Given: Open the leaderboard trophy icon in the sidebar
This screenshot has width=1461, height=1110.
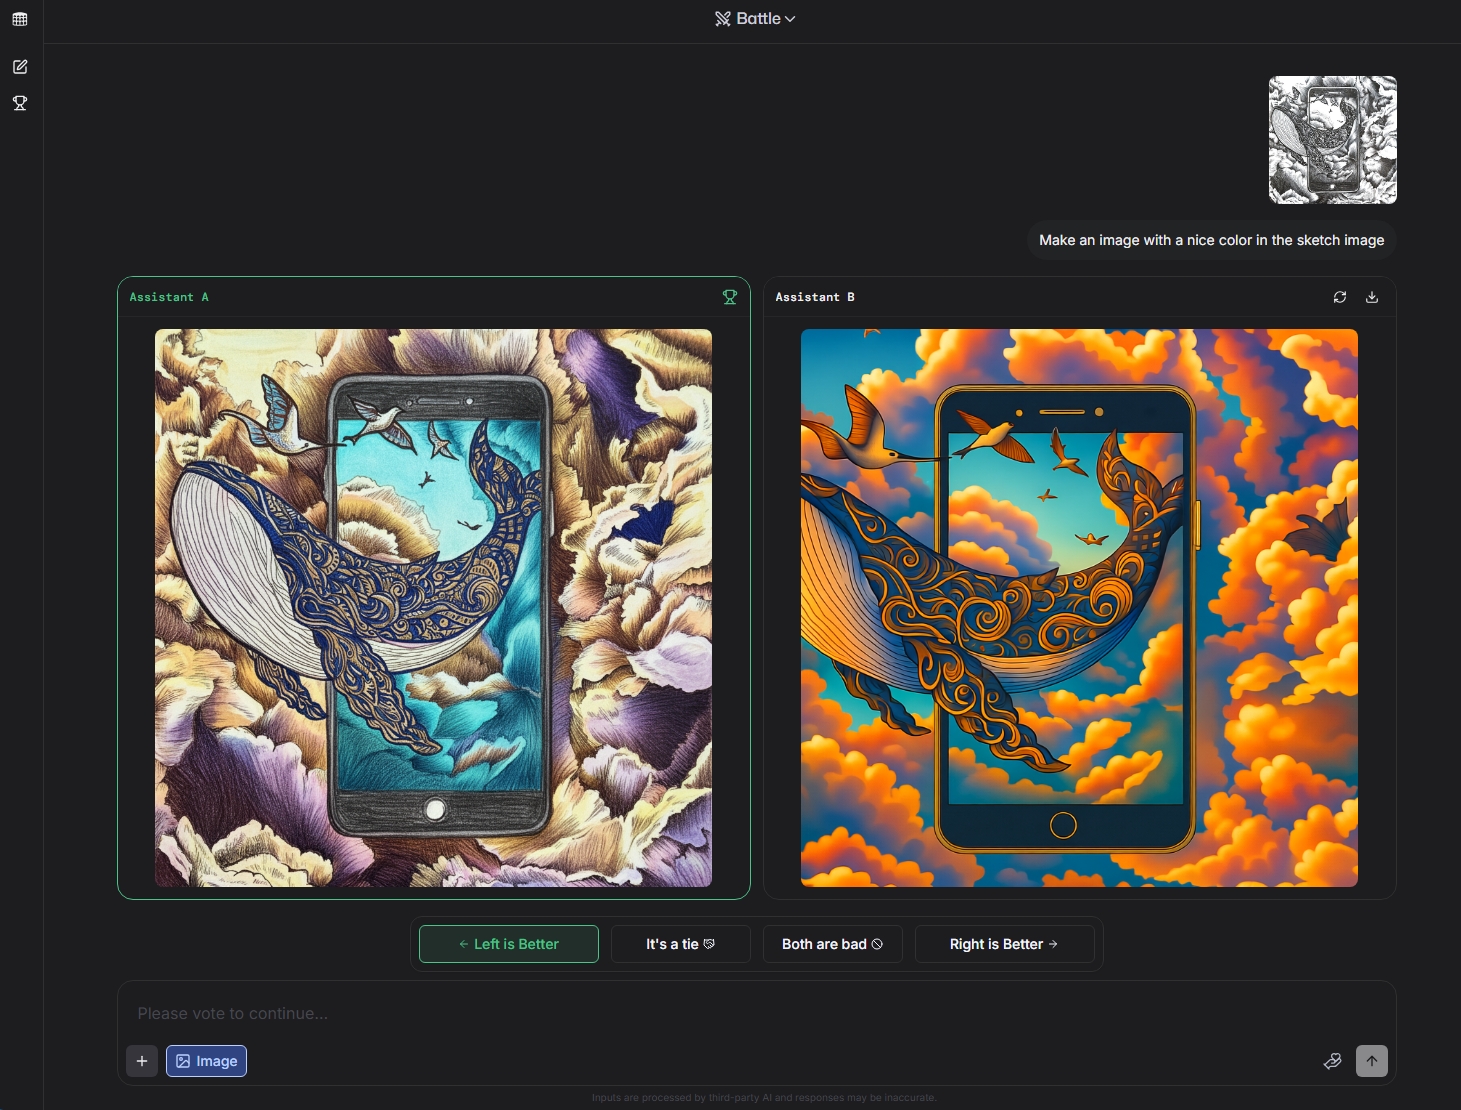Looking at the screenshot, I should [x=20, y=103].
